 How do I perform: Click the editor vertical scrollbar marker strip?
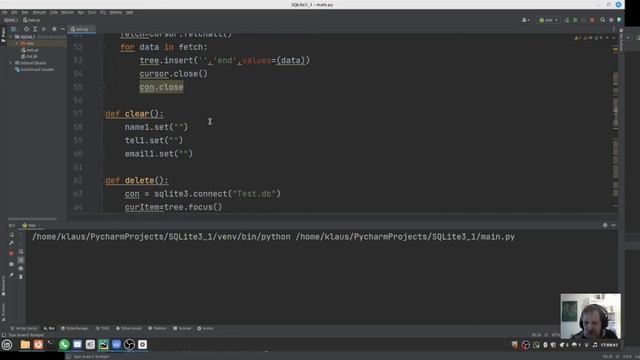tap(616, 122)
